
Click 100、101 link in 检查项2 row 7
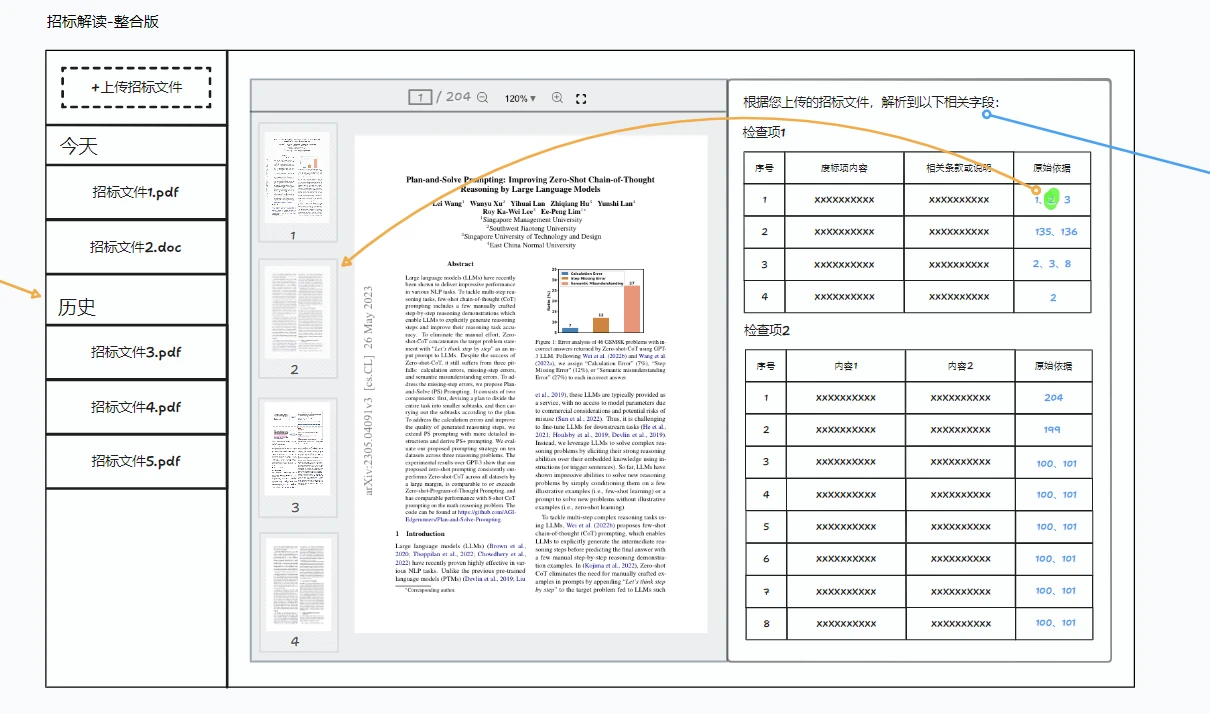(1056, 590)
